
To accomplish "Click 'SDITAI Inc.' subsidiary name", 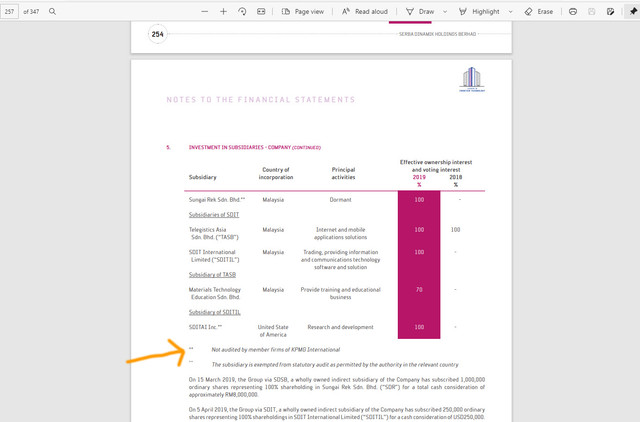I will pos(205,327).
